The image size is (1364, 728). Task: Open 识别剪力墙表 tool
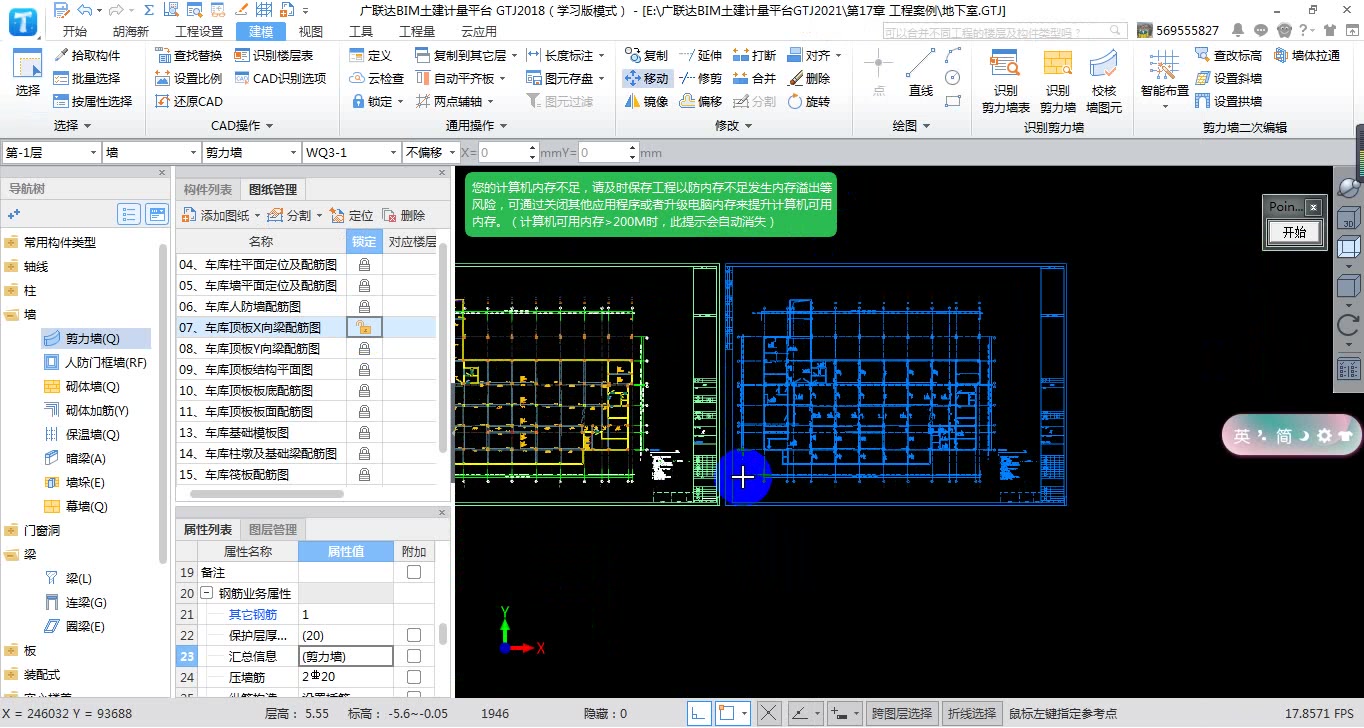(x=1005, y=80)
